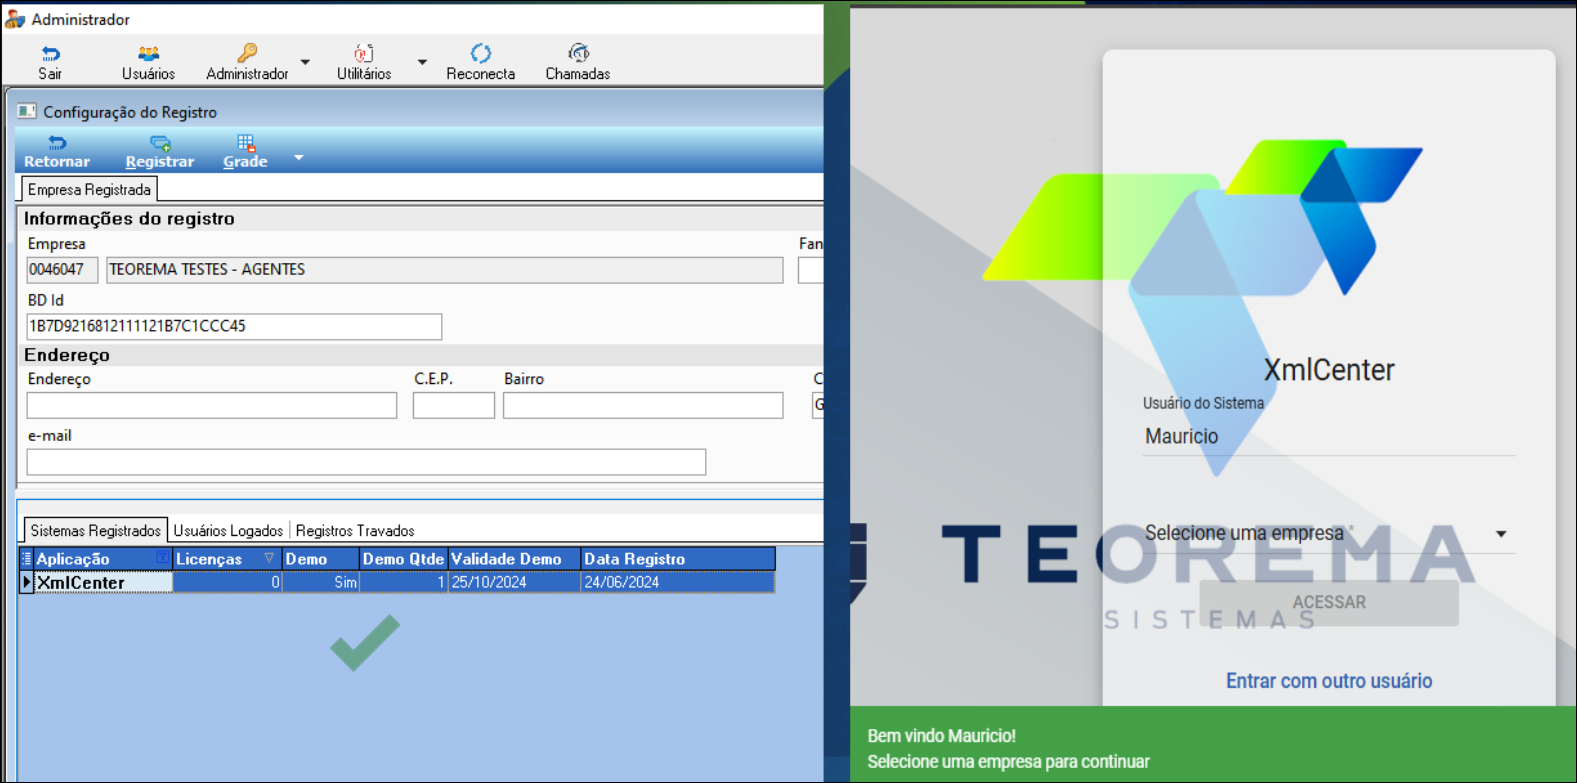Image resolution: width=1577 pixels, height=783 pixels.
Task: Open the Usuários toolbar icon
Action: coord(148,54)
